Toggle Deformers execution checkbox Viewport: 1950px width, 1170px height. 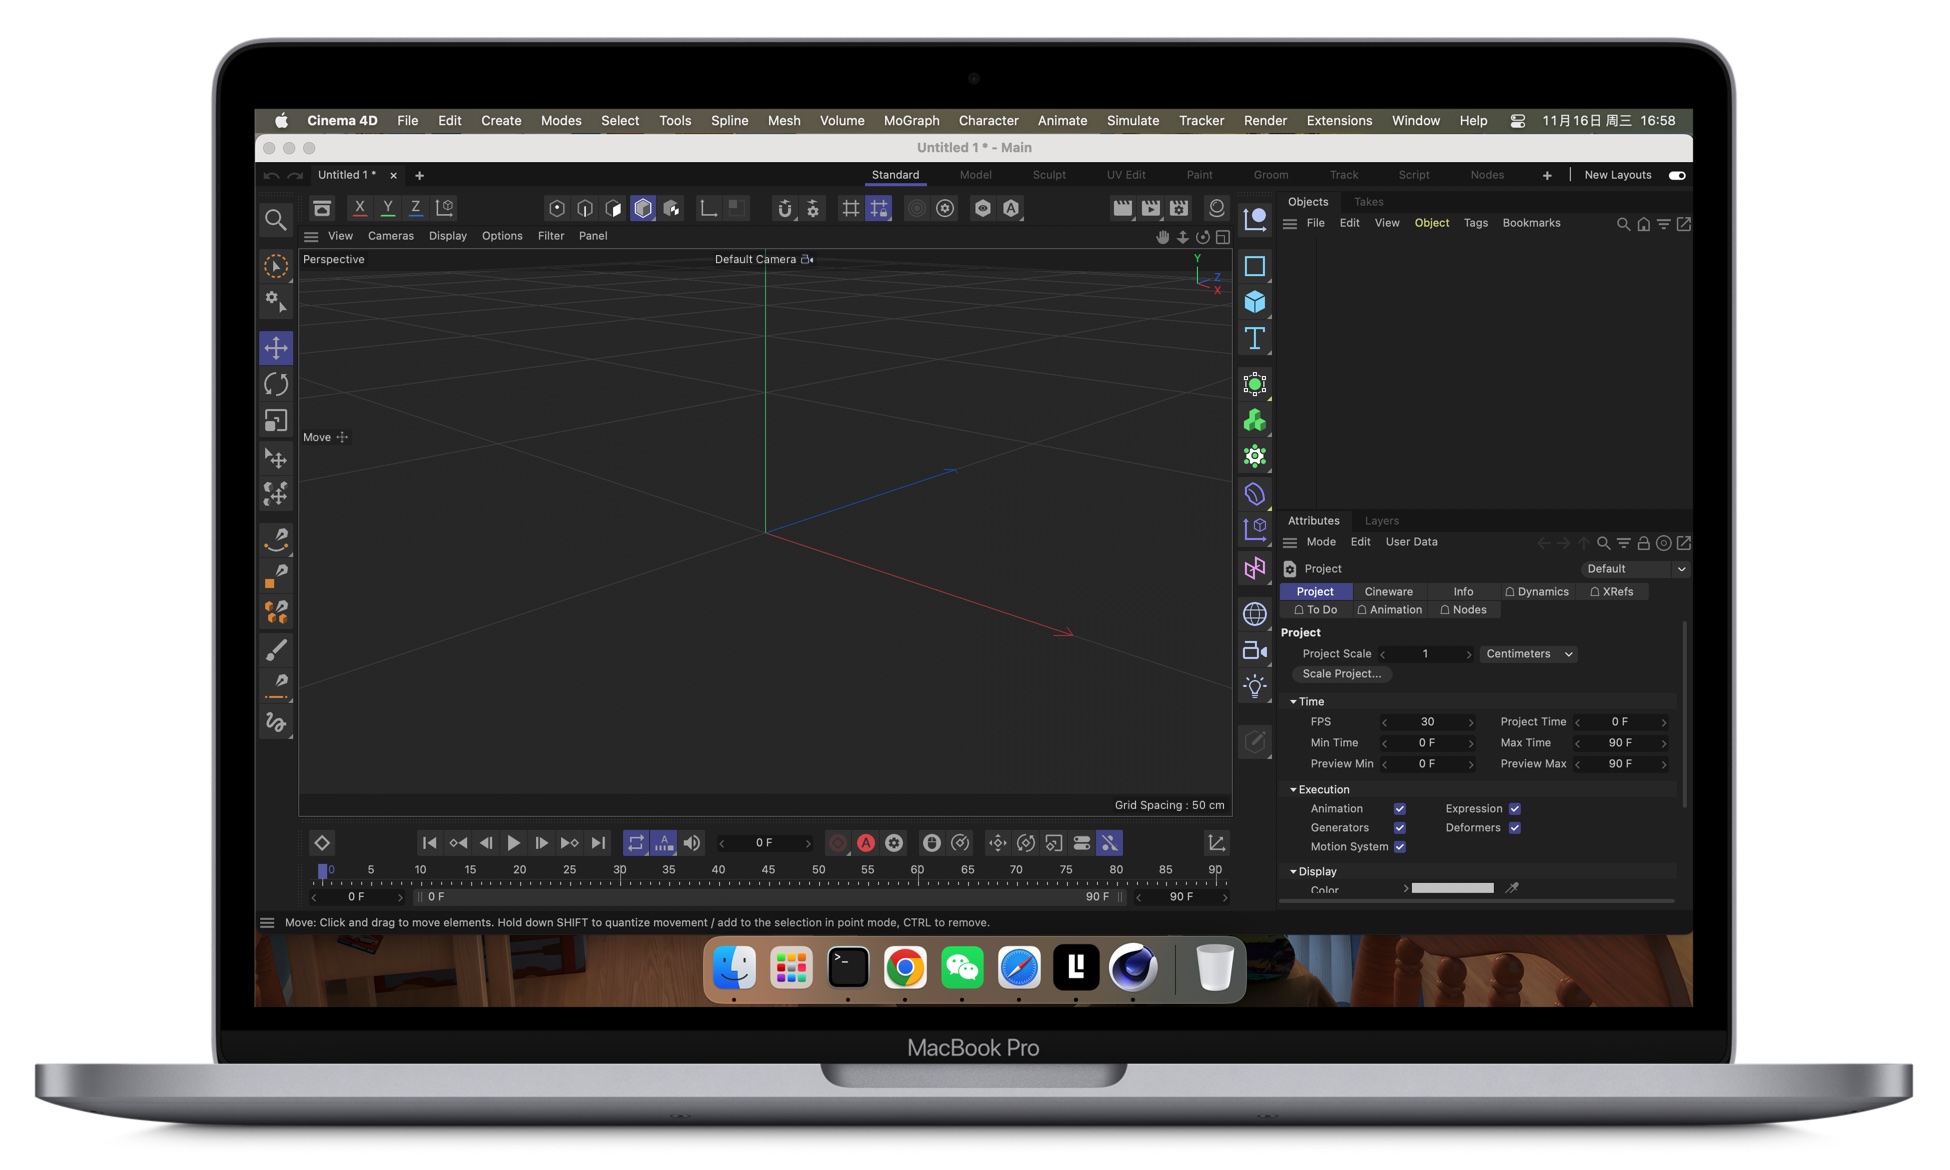pyautogui.click(x=1514, y=827)
